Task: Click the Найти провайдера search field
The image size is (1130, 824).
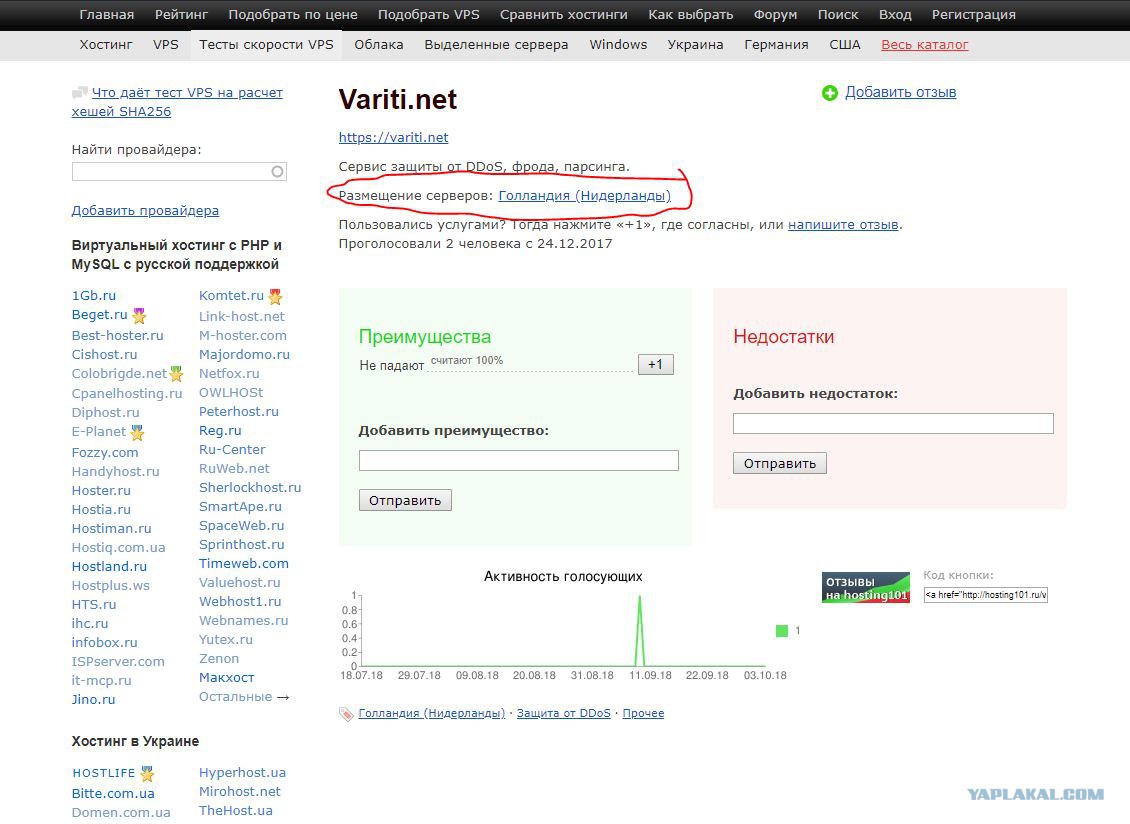Action: tap(179, 172)
